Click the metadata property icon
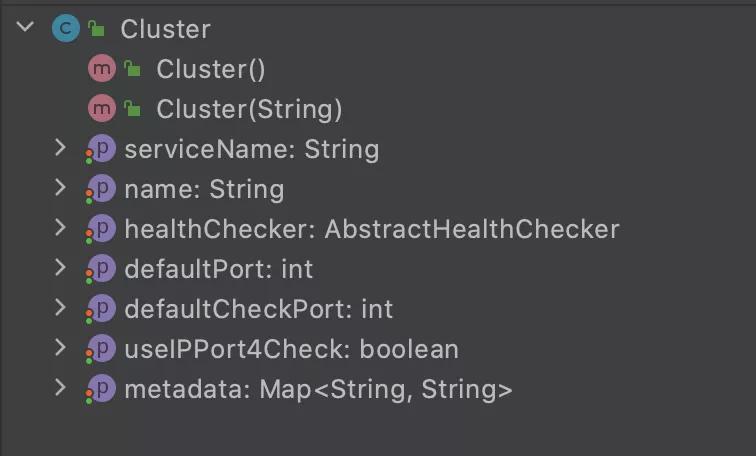The height and width of the screenshot is (456, 756). [101, 390]
